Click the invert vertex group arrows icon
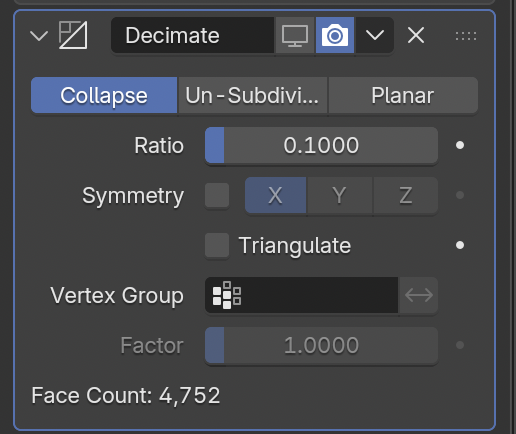The image size is (516, 434). tap(419, 295)
